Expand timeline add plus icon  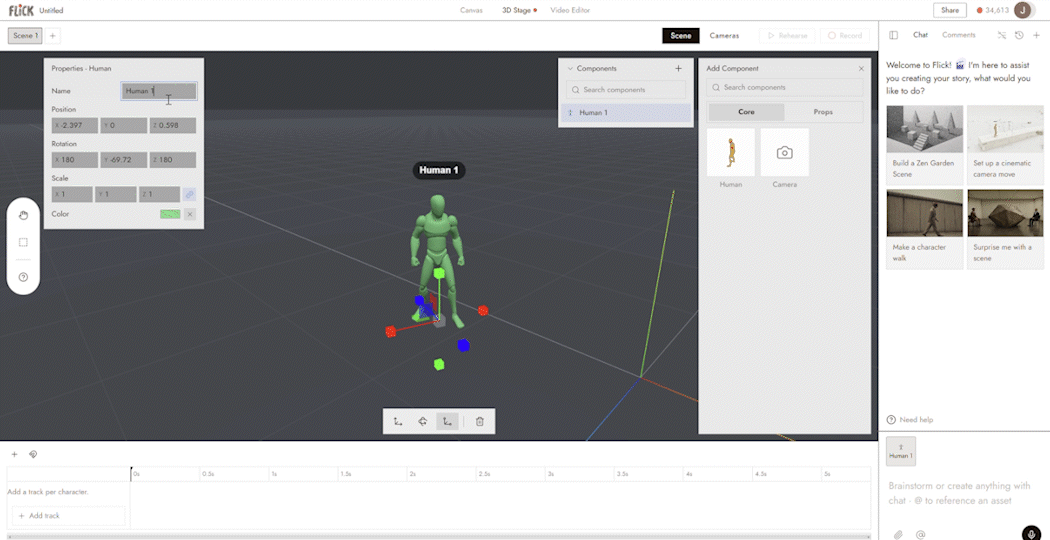coord(15,454)
